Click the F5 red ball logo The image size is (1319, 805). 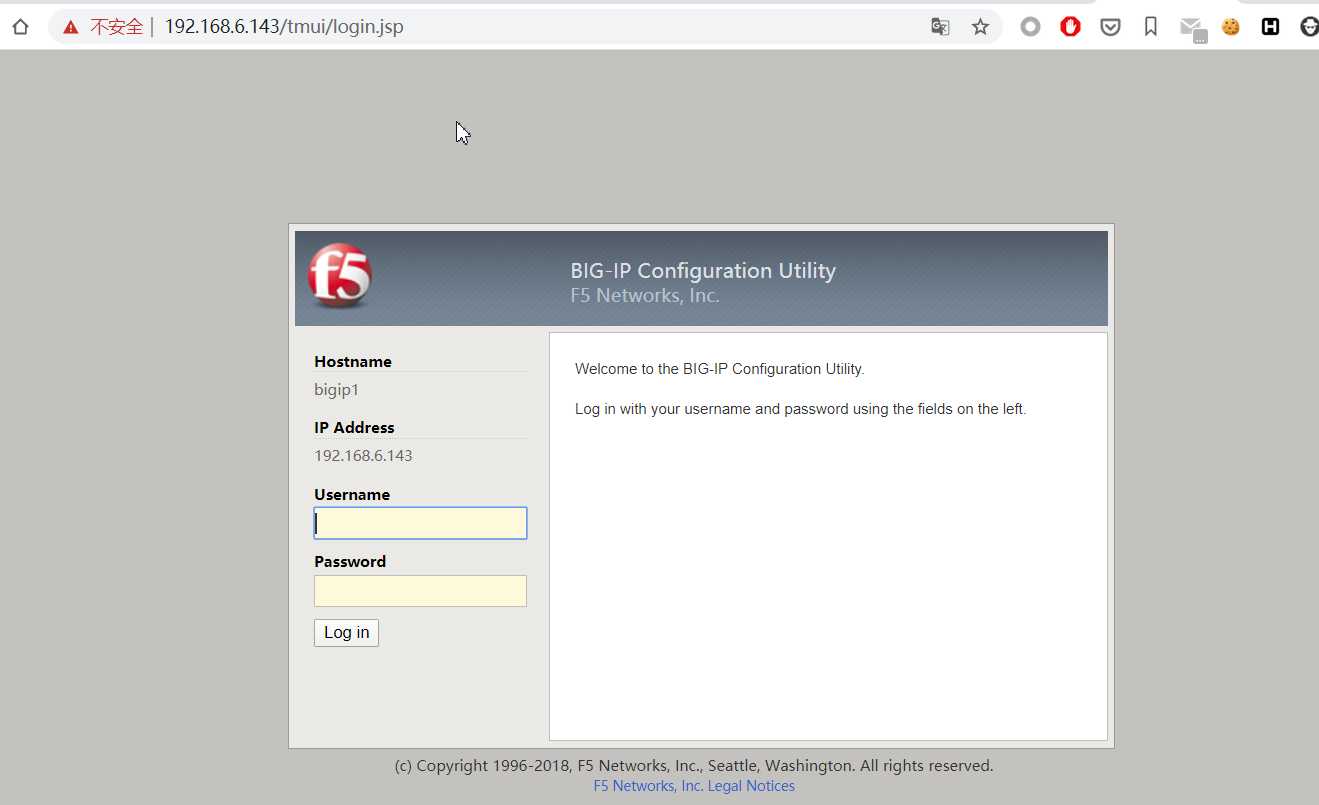click(340, 275)
